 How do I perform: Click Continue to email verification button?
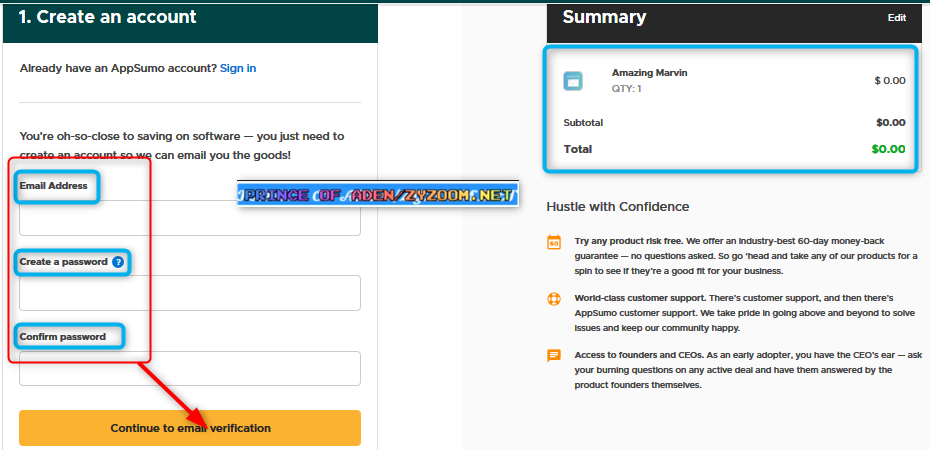pyautogui.click(x=190, y=428)
